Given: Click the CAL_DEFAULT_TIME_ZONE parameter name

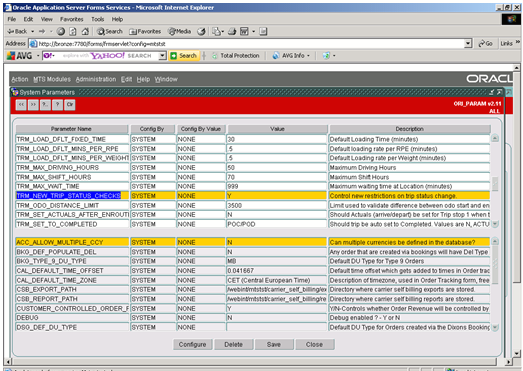Looking at the screenshot, I should 72,280.
